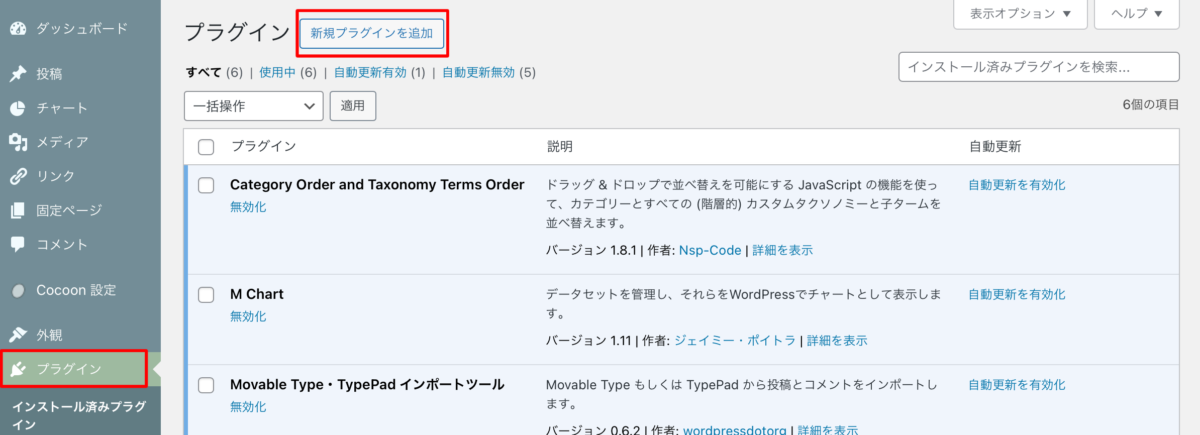This screenshot has height=435, width=1200.
Task: Open the Dashboard gauge icon
Action: coord(17,28)
